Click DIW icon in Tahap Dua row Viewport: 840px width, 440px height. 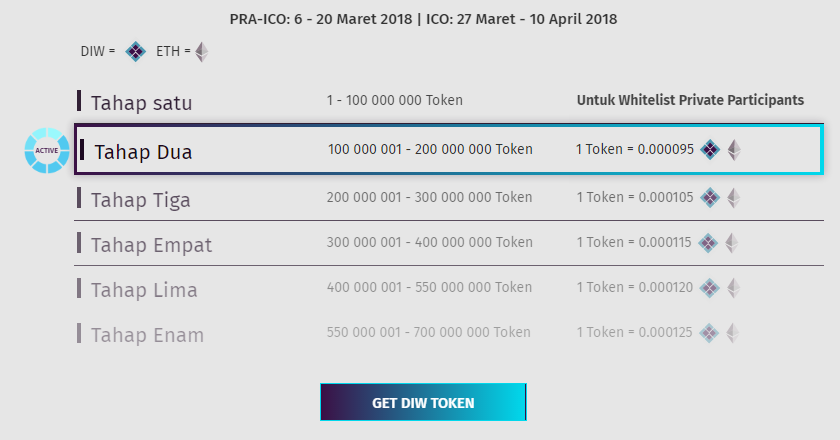point(710,150)
